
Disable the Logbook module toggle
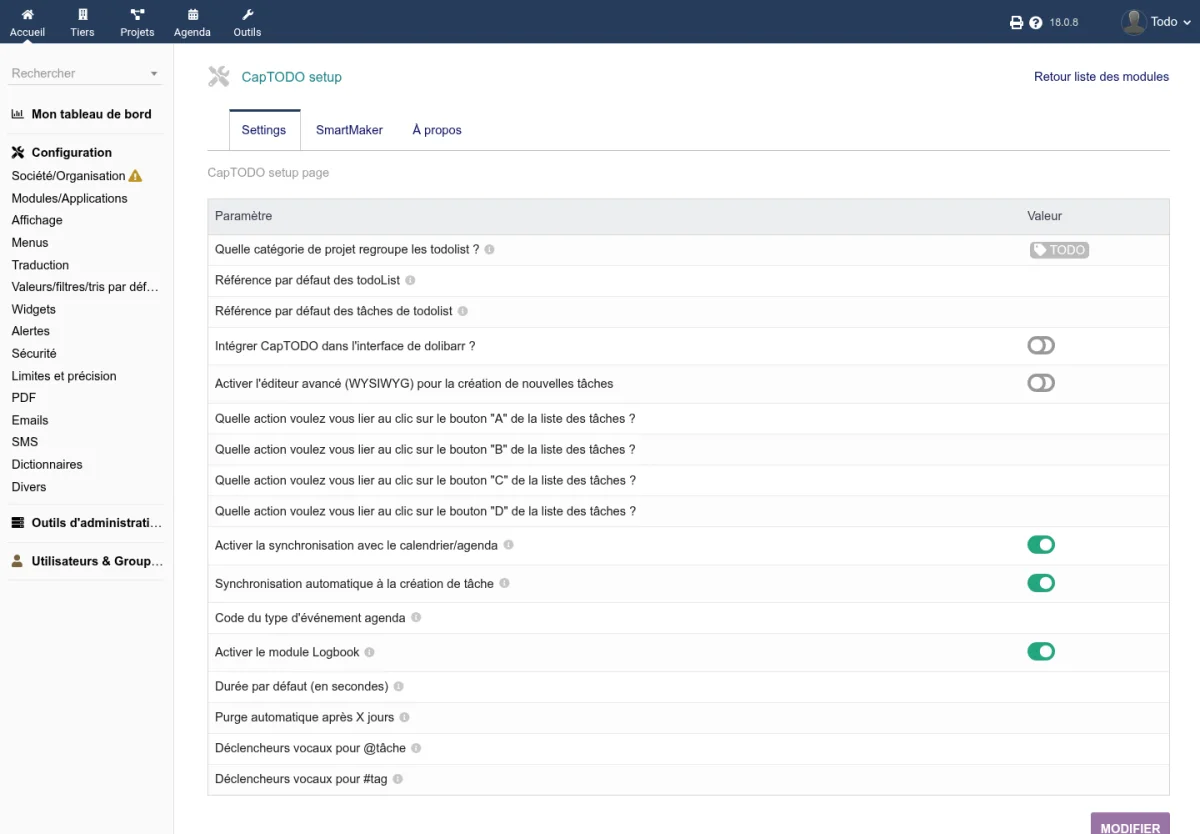coord(1041,652)
